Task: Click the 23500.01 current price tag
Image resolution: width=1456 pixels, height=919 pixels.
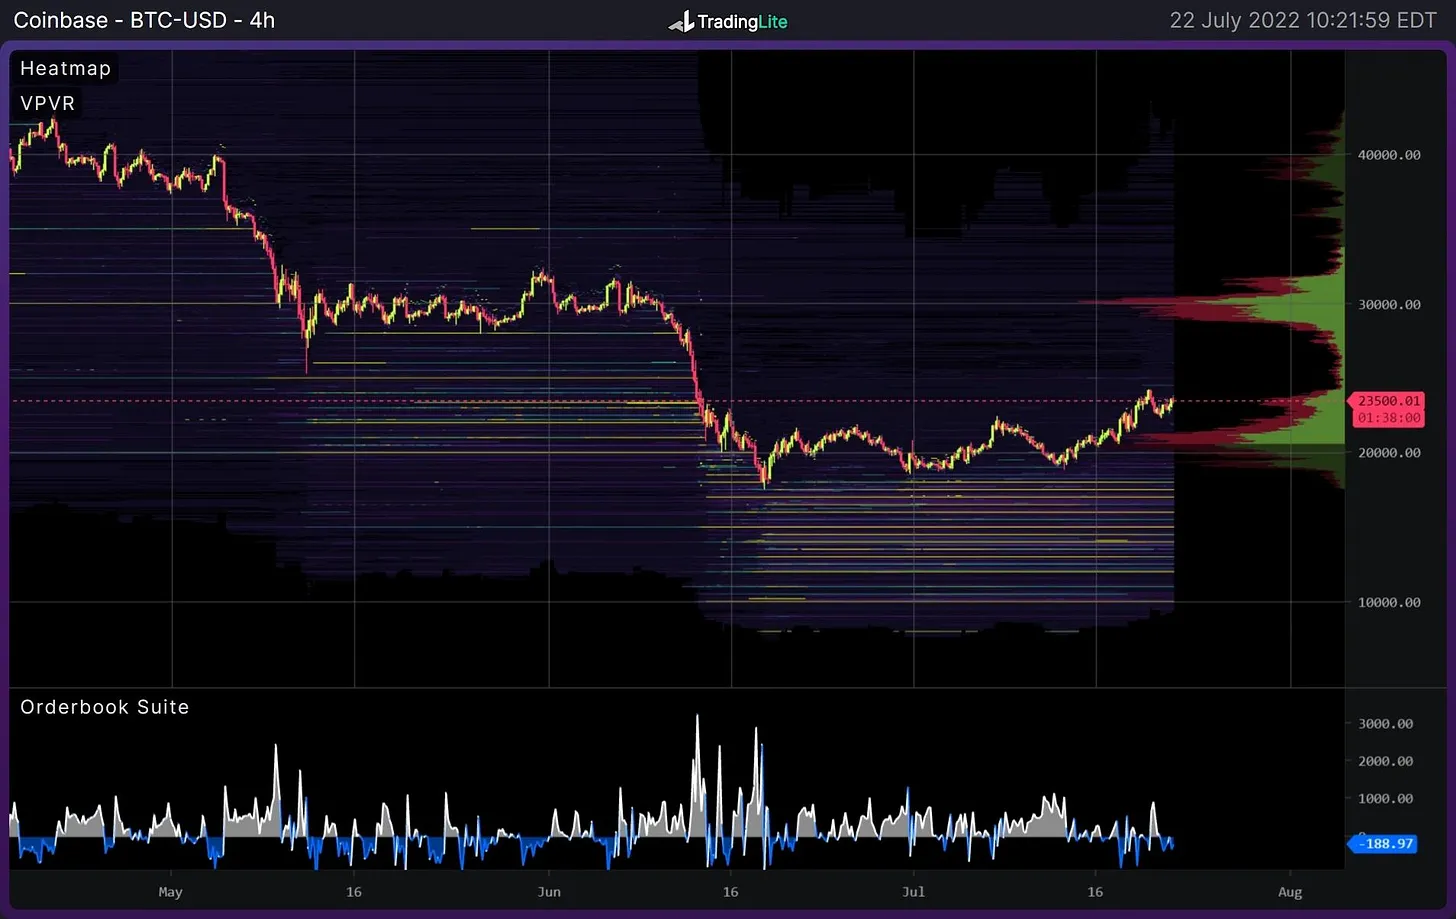Action: click(1388, 401)
